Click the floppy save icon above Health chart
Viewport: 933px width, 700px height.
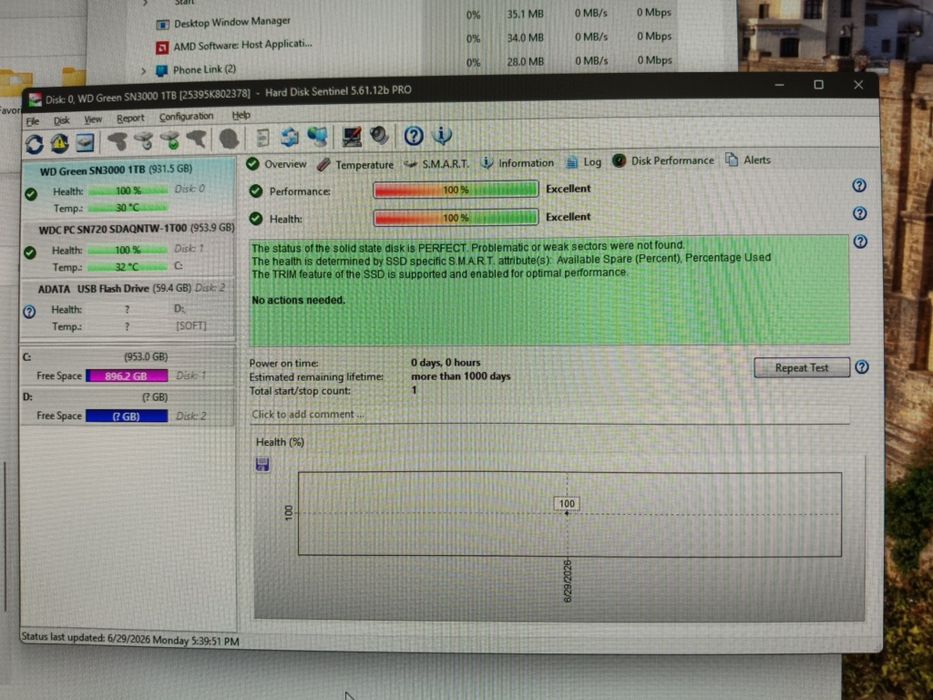coord(262,464)
